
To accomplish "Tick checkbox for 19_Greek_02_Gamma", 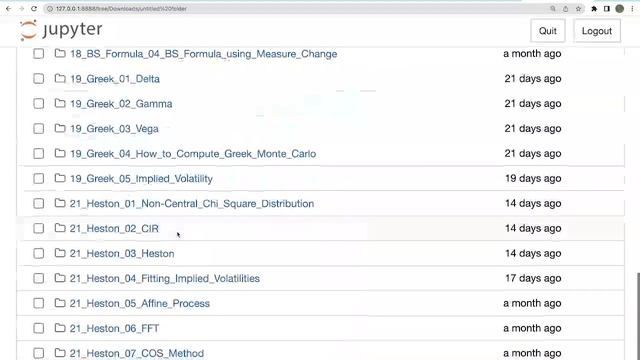I will point(39,104).
